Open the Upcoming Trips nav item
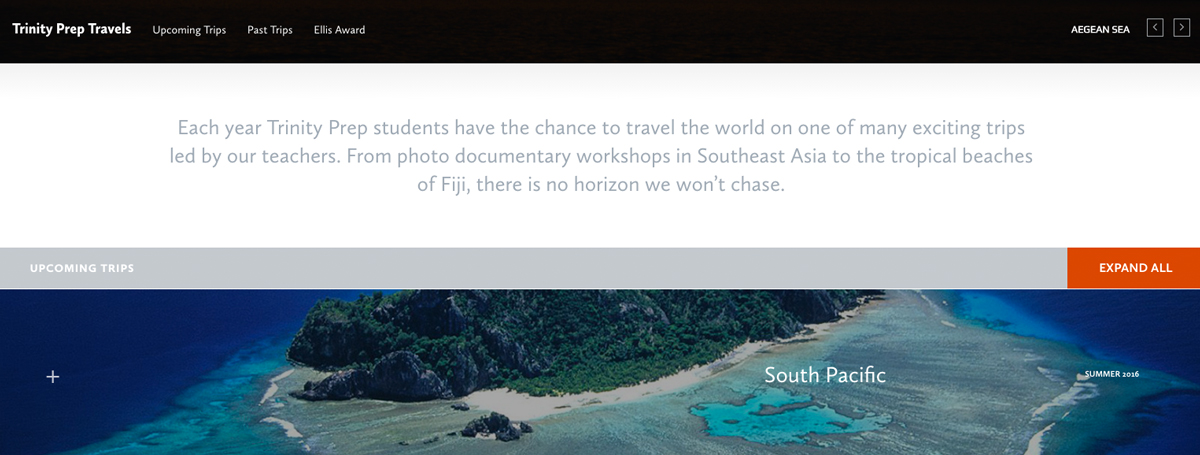 pos(189,30)
